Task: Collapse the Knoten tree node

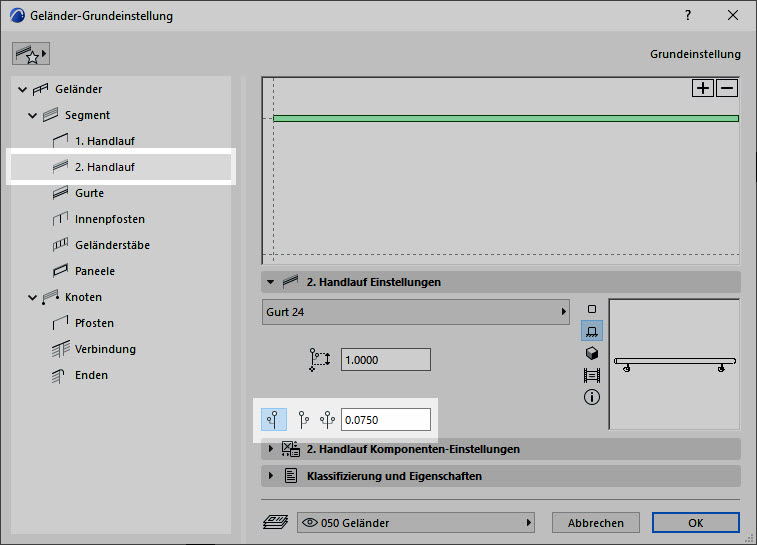Action: (32, 297)
